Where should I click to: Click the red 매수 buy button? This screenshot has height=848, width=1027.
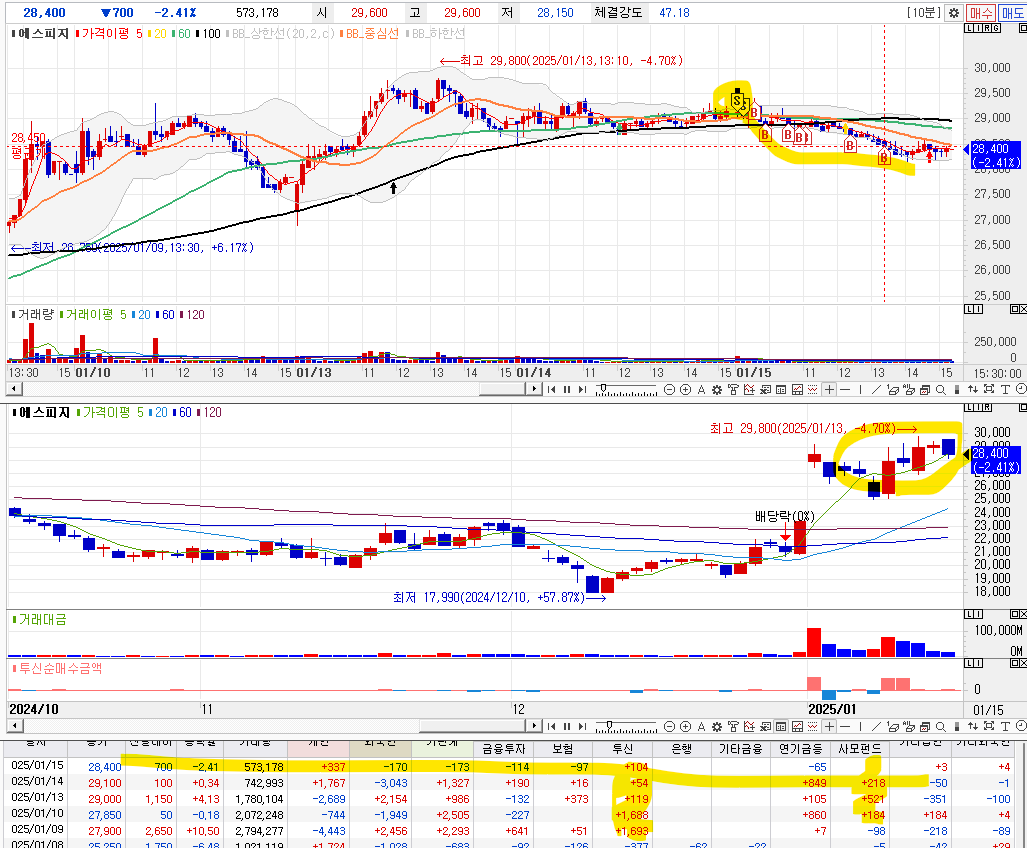tap(980, 12)
